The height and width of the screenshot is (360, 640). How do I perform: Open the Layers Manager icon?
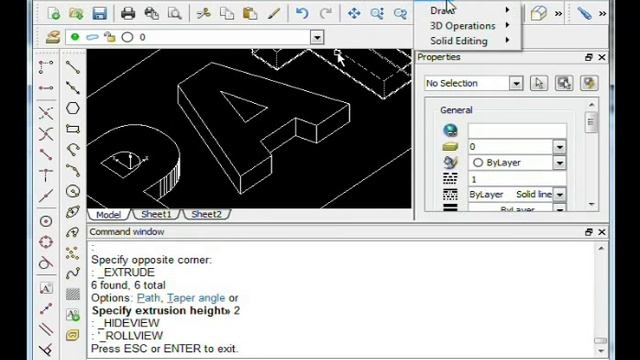click(x=53, y=37)
